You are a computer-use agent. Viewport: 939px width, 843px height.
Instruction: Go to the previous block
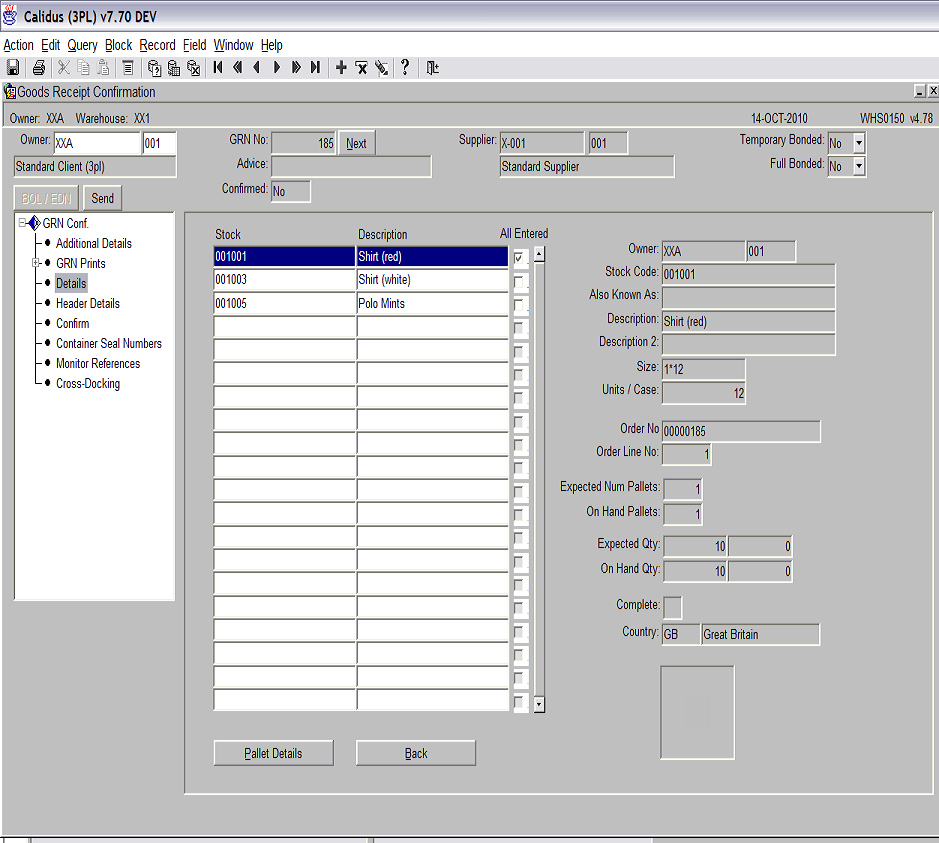[238, 68]
